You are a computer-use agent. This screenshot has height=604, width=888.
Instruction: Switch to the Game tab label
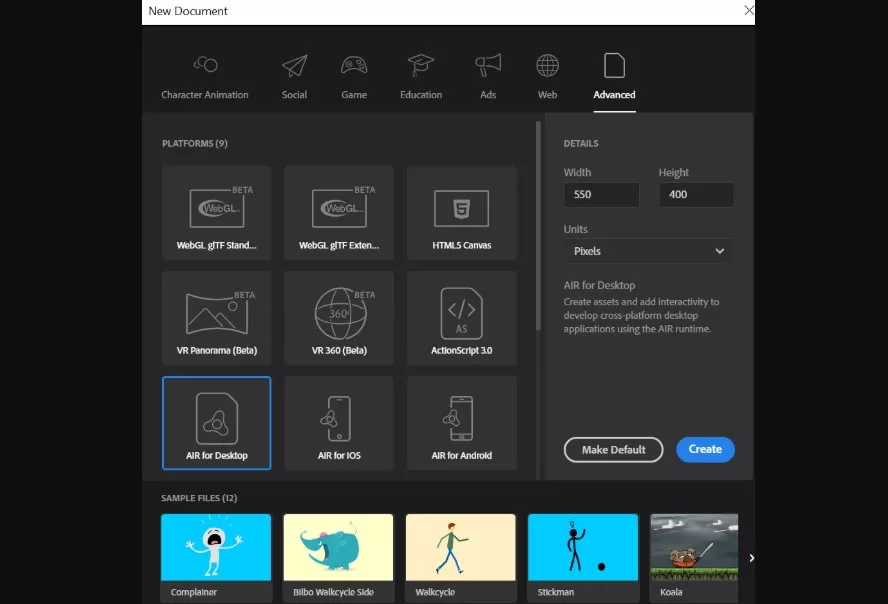[354, 95]
